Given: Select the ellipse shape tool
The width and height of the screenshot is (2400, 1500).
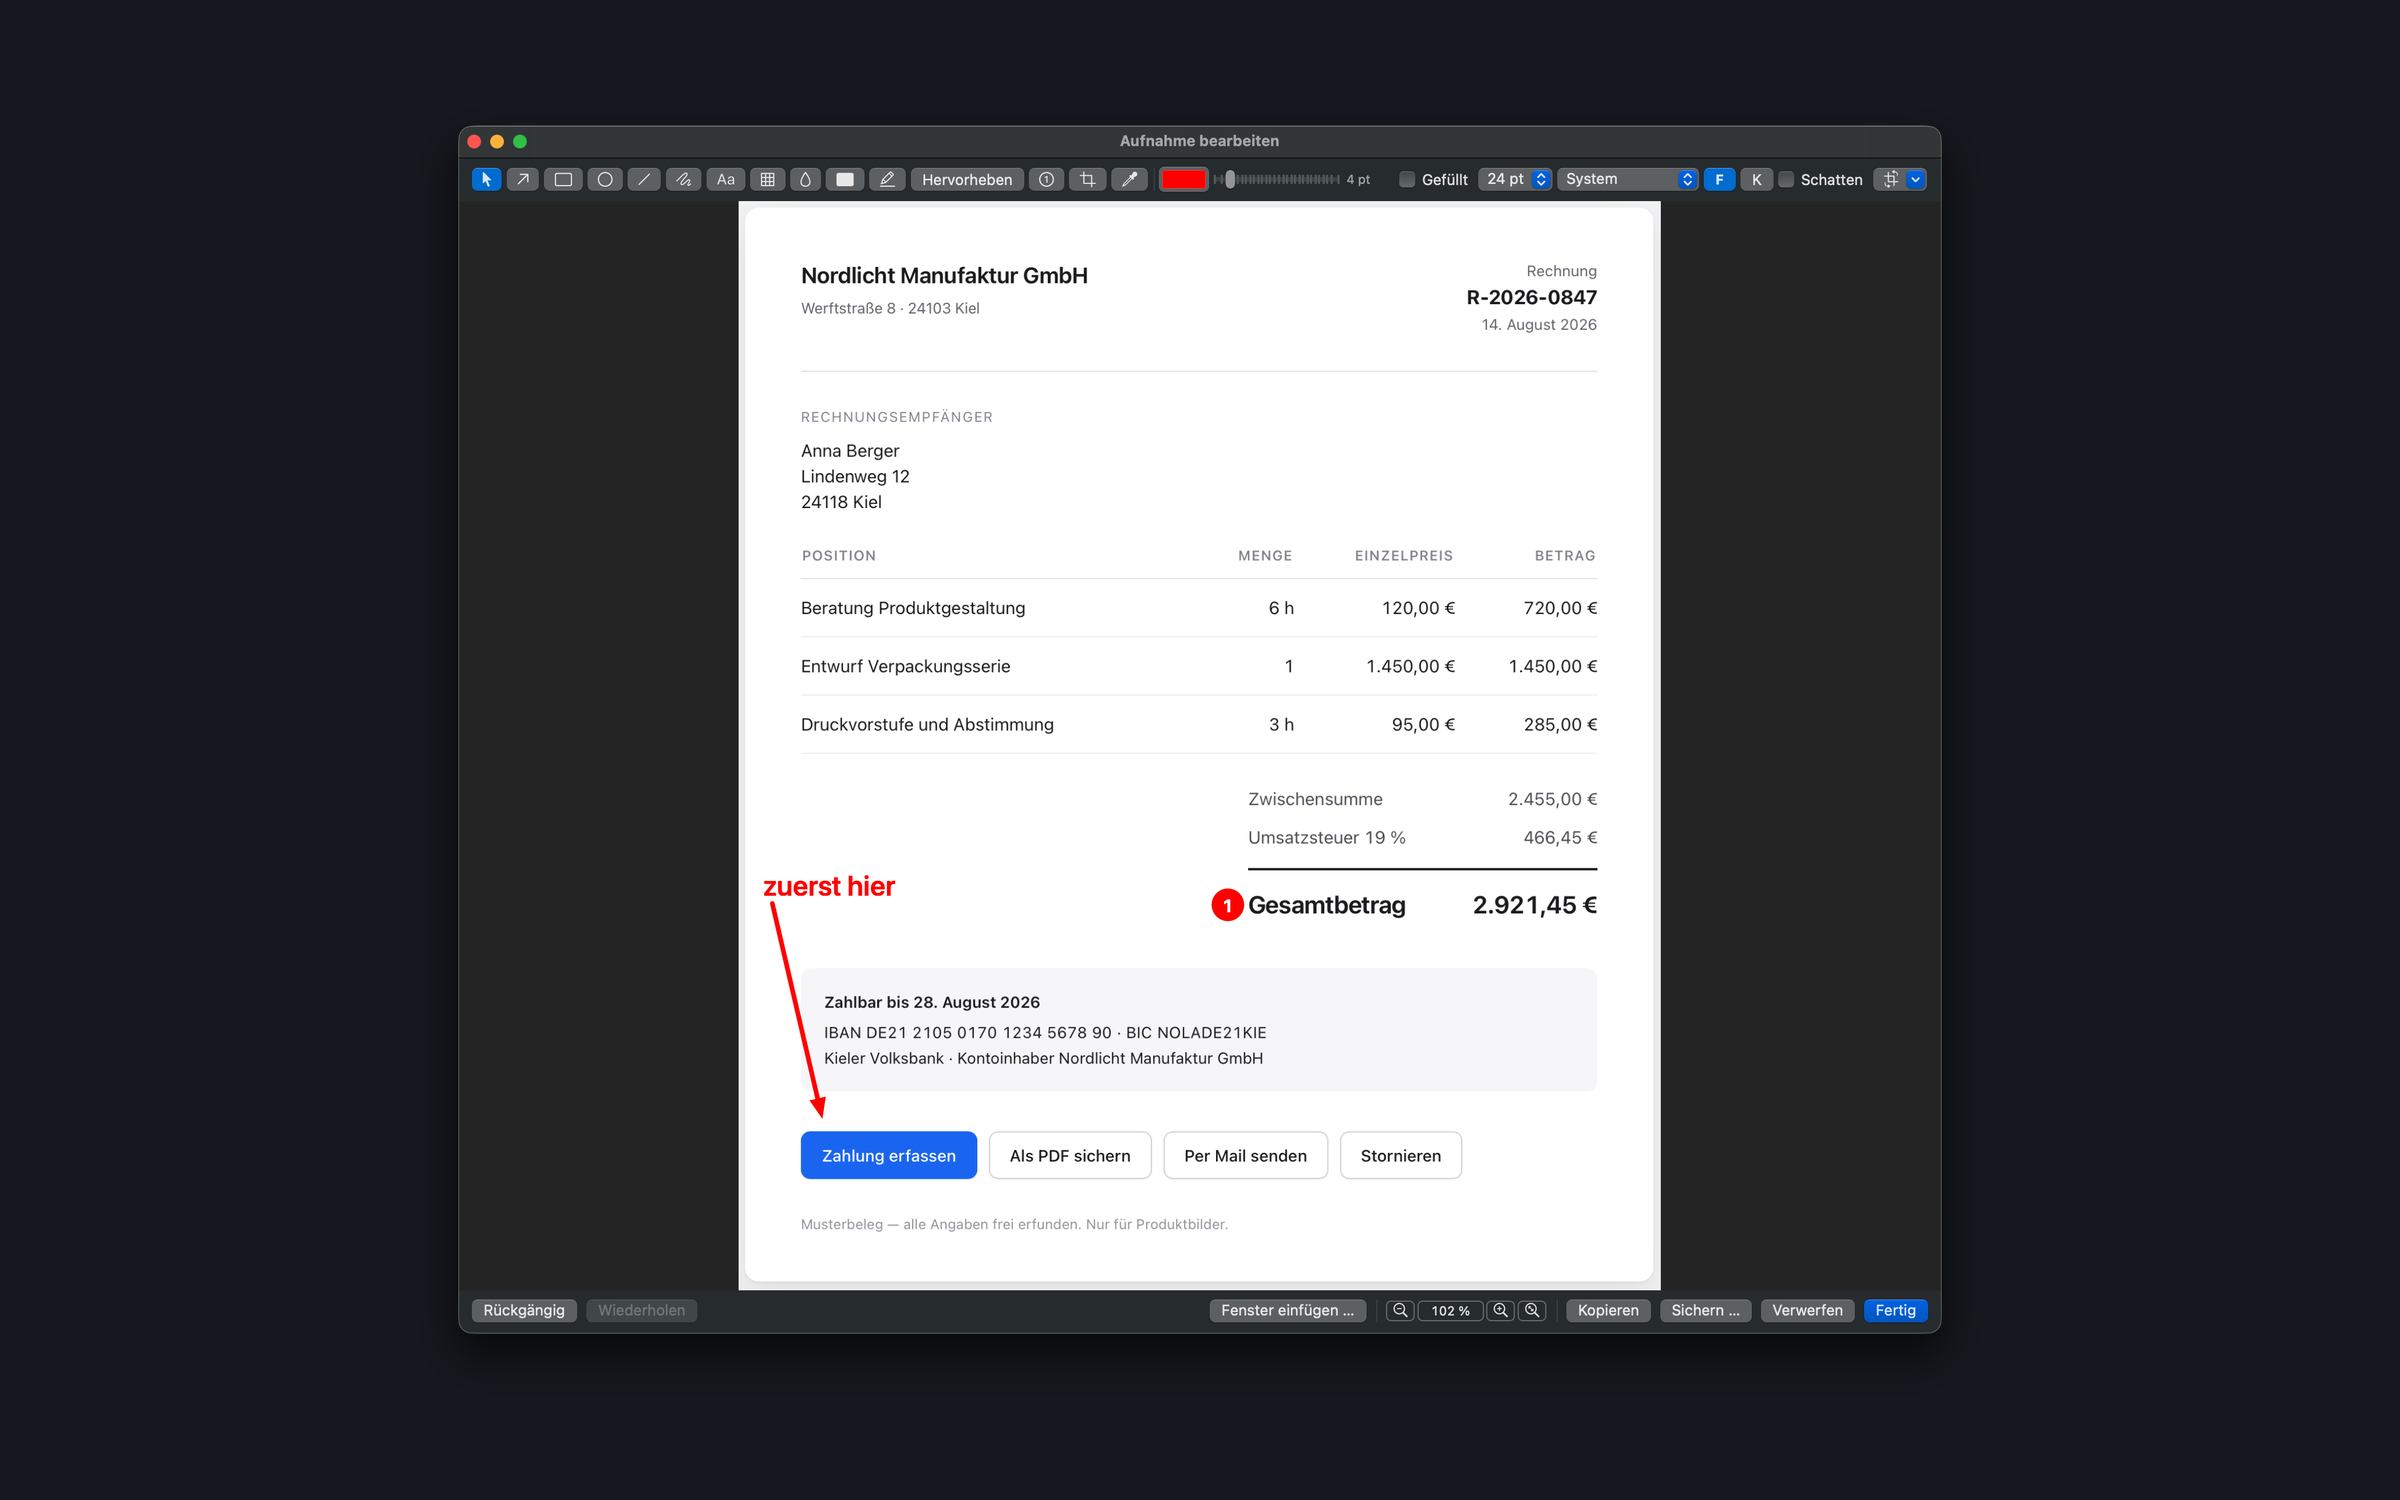Looking at the screenshot, I should click(605, 180).
